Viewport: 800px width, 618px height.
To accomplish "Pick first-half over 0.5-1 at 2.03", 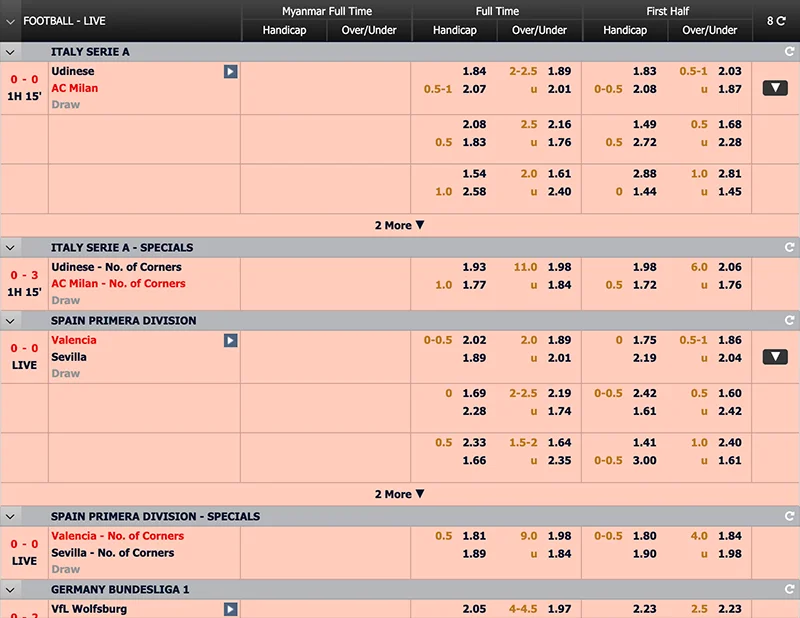I will (730, 71).
